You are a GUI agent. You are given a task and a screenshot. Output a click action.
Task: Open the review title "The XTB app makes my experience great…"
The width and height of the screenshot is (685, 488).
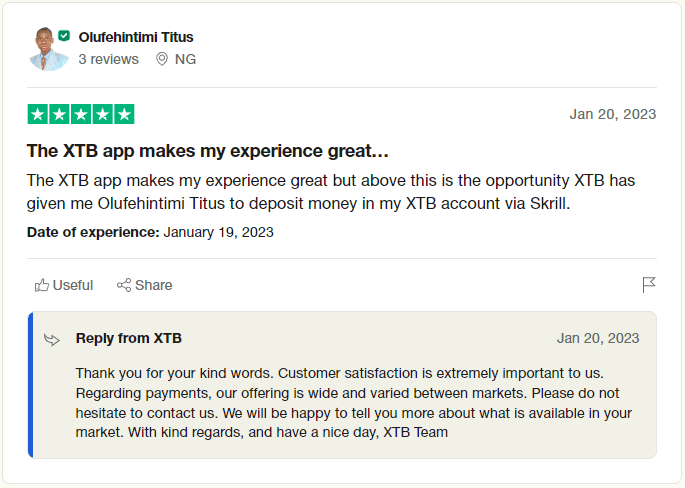coord(207,151)
